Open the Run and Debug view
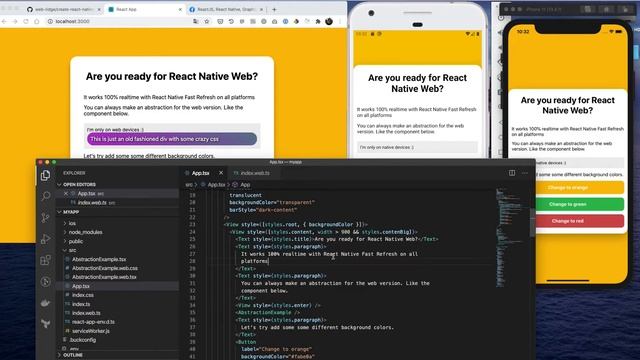This screenshot has height=360, width=640. [45, 239]
